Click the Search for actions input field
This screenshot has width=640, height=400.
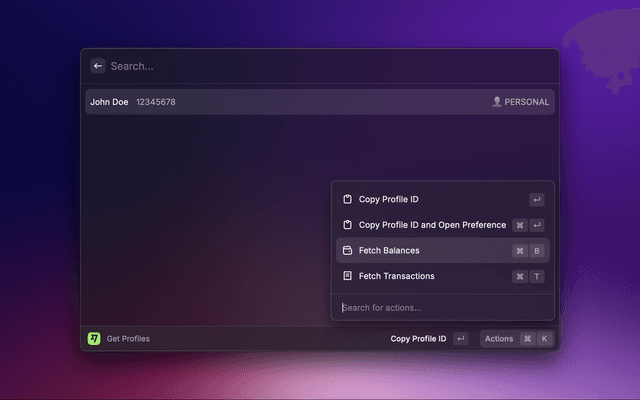[x=440, y=307]
